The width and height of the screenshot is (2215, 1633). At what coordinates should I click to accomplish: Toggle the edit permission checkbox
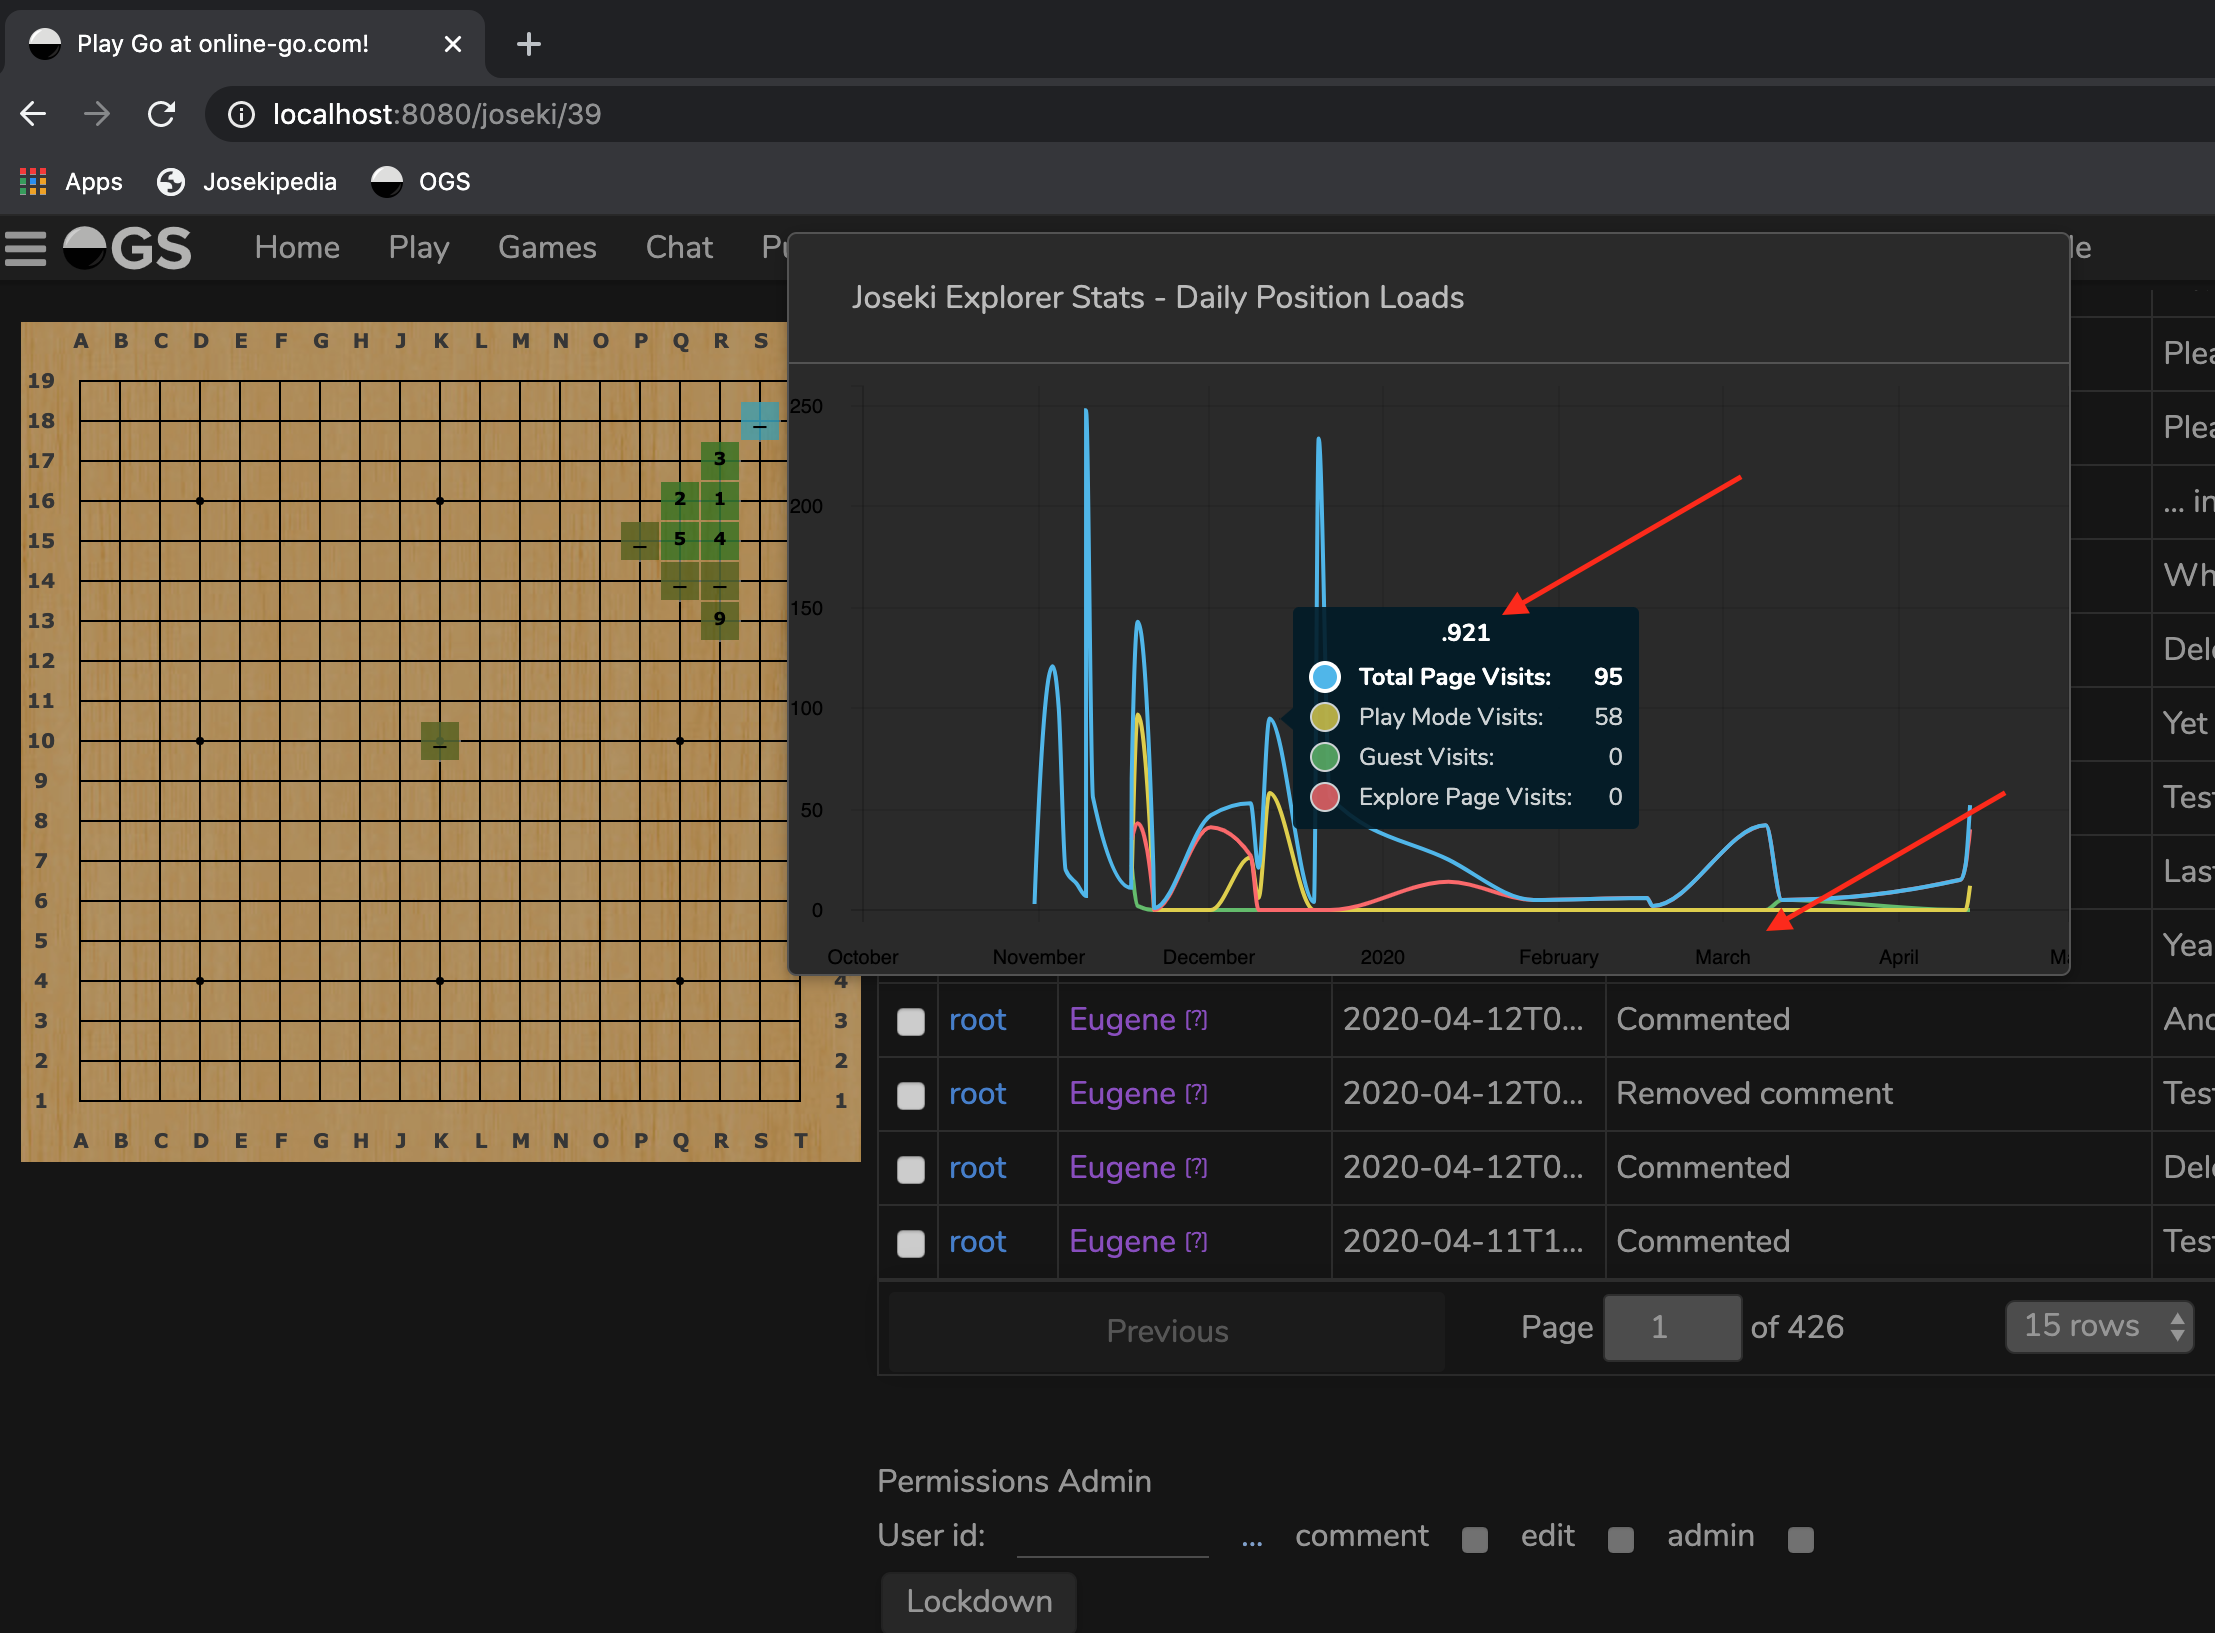pos(1621,1540)
